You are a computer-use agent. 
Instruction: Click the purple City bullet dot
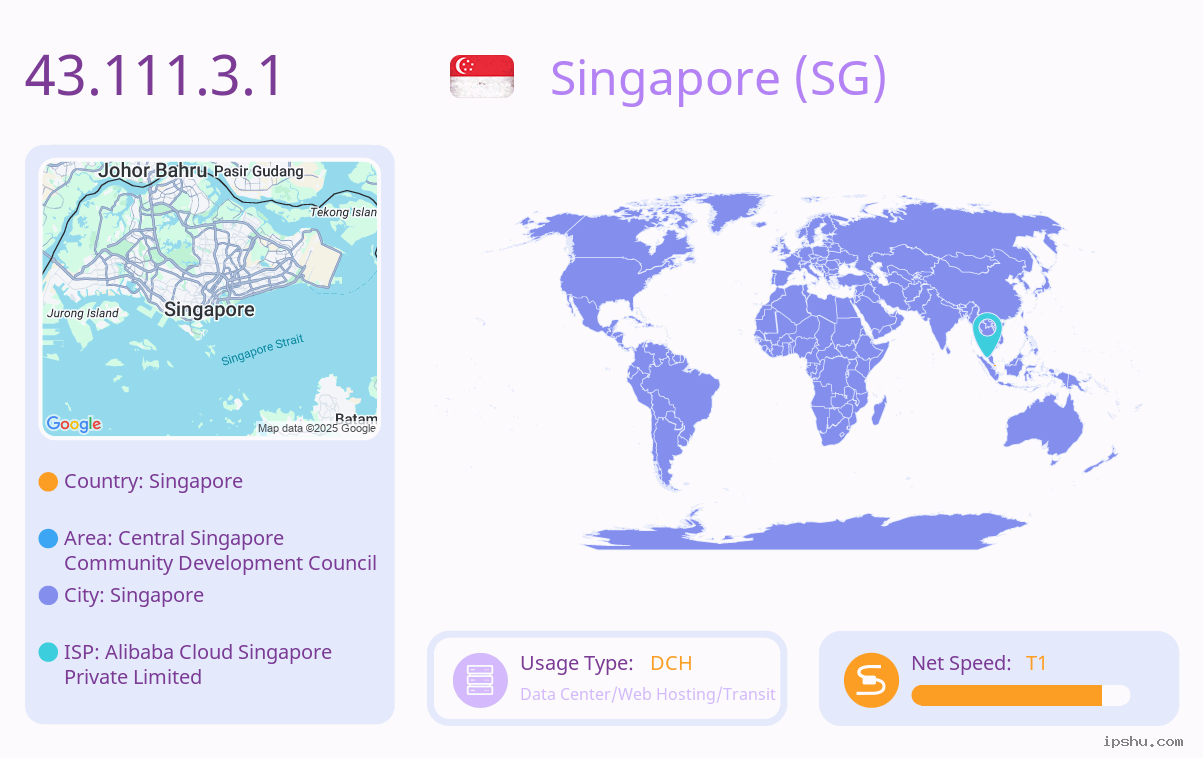coord(48,596)
